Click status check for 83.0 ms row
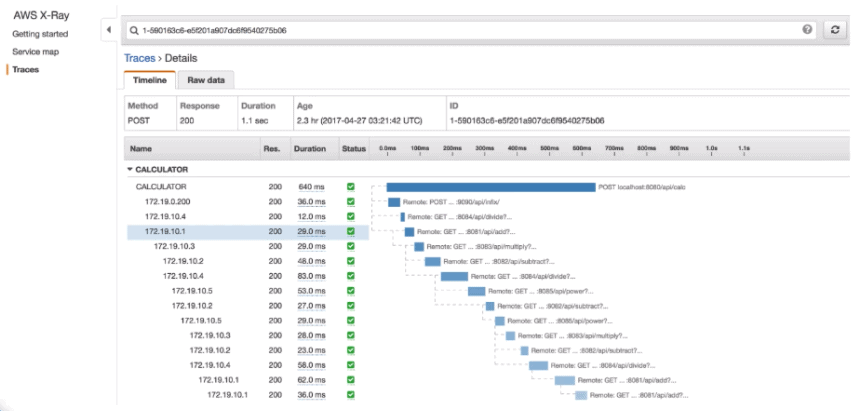This screenshot has width=868, height=411. click(350, 276)
